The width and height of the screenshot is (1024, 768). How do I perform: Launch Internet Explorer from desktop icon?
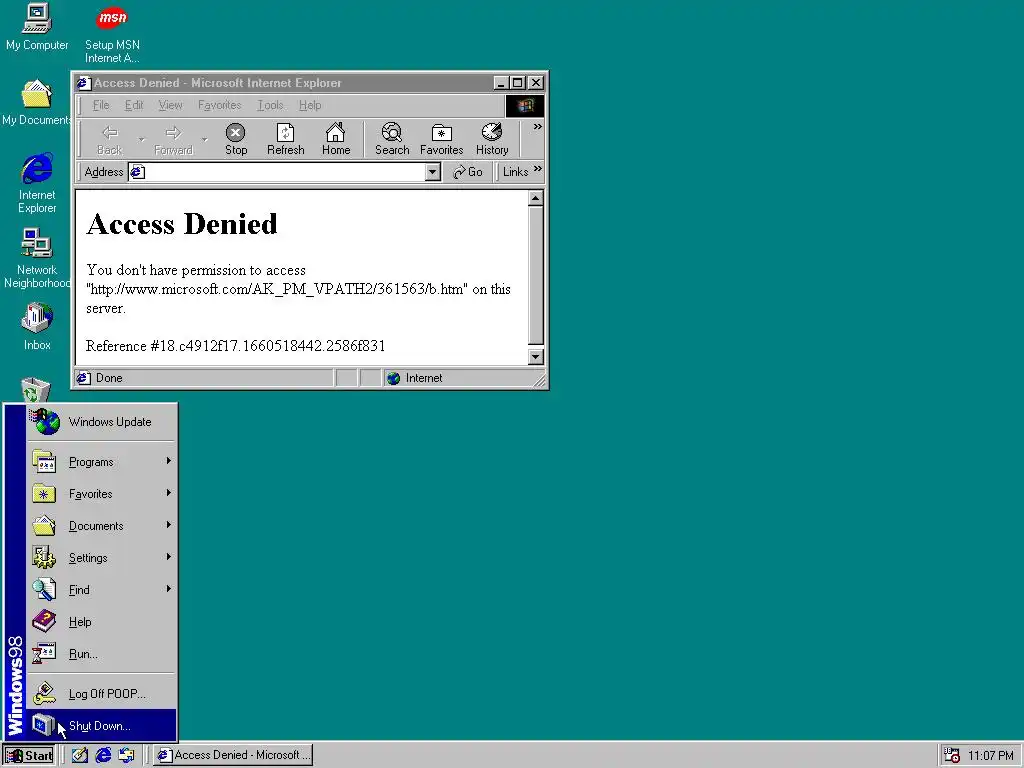[x=37, y=183]
